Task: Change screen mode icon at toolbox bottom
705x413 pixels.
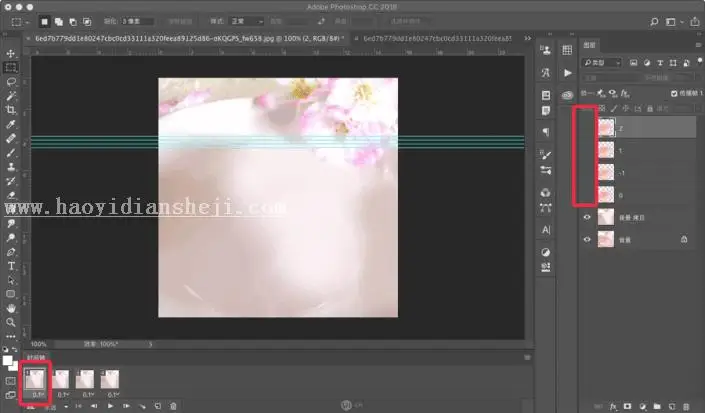Action: [10, 395]
